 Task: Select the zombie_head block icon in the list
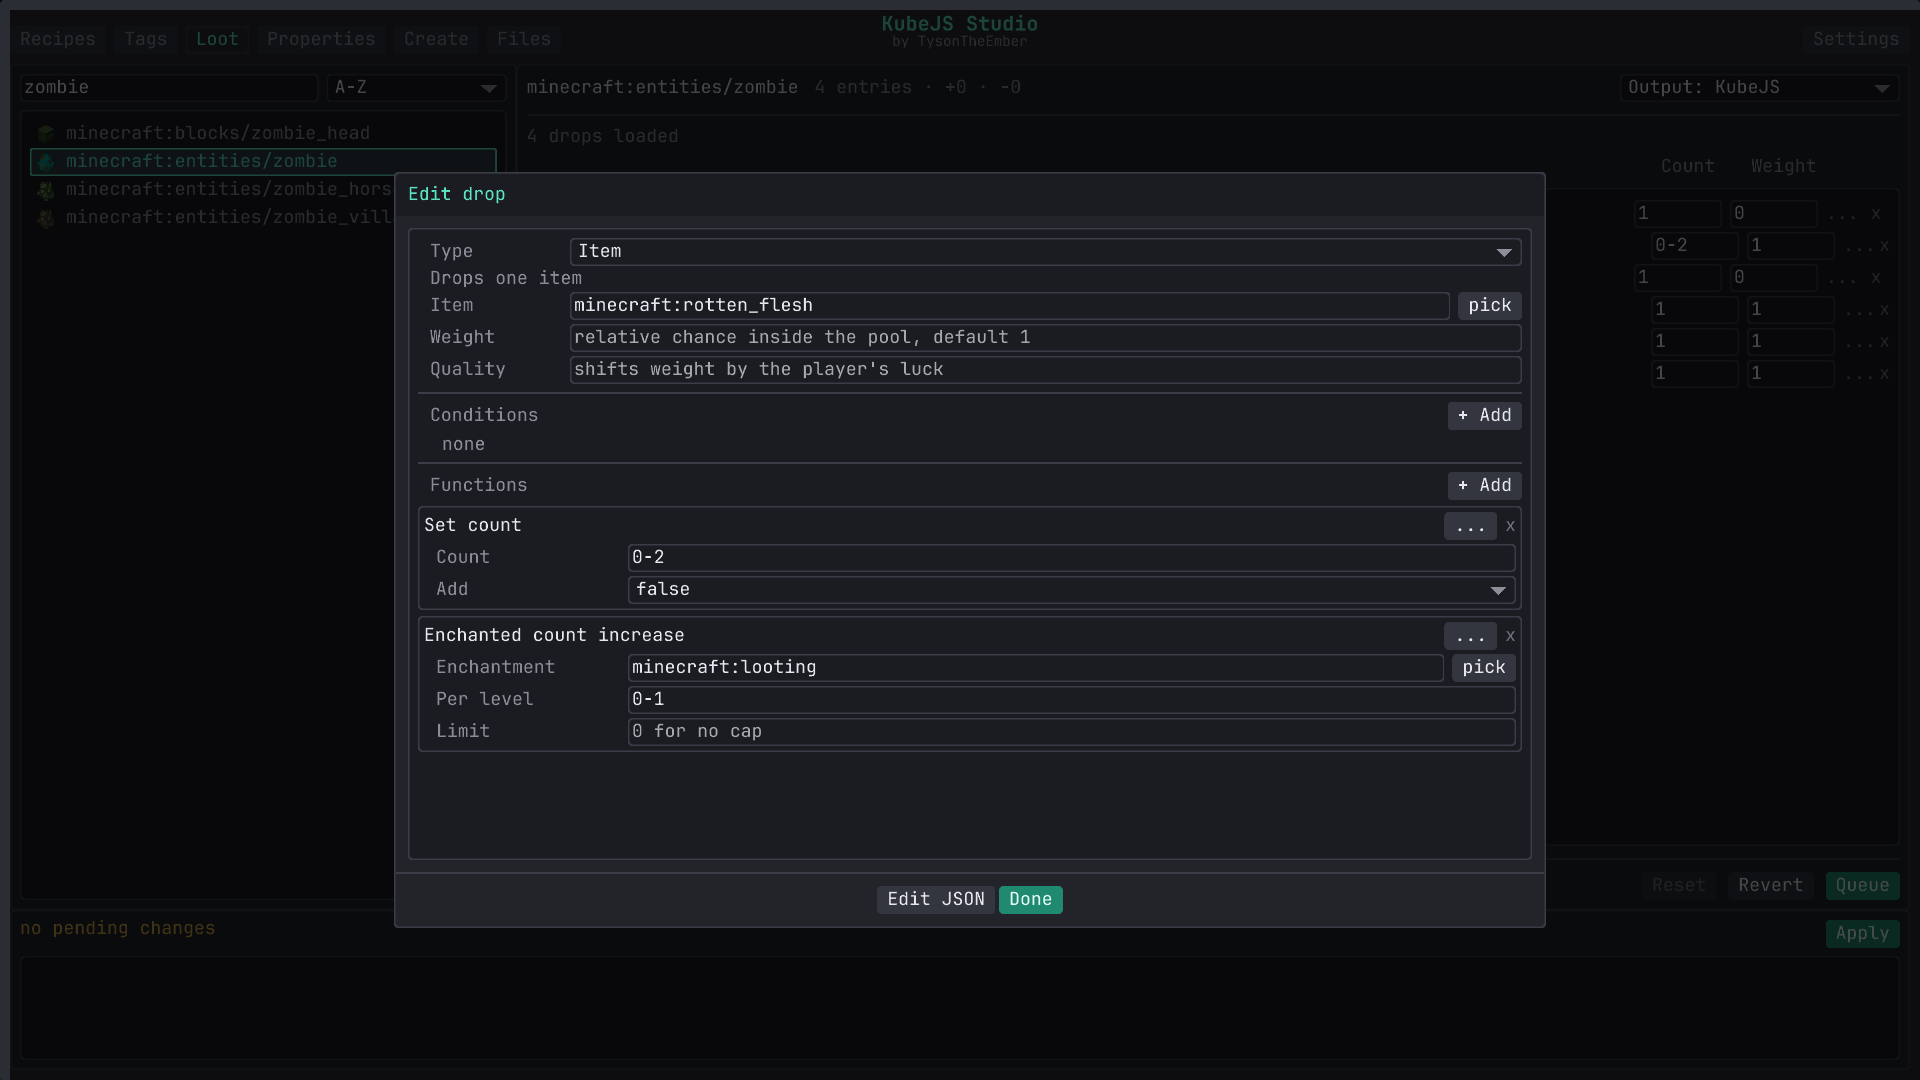(x=45, y=133)
